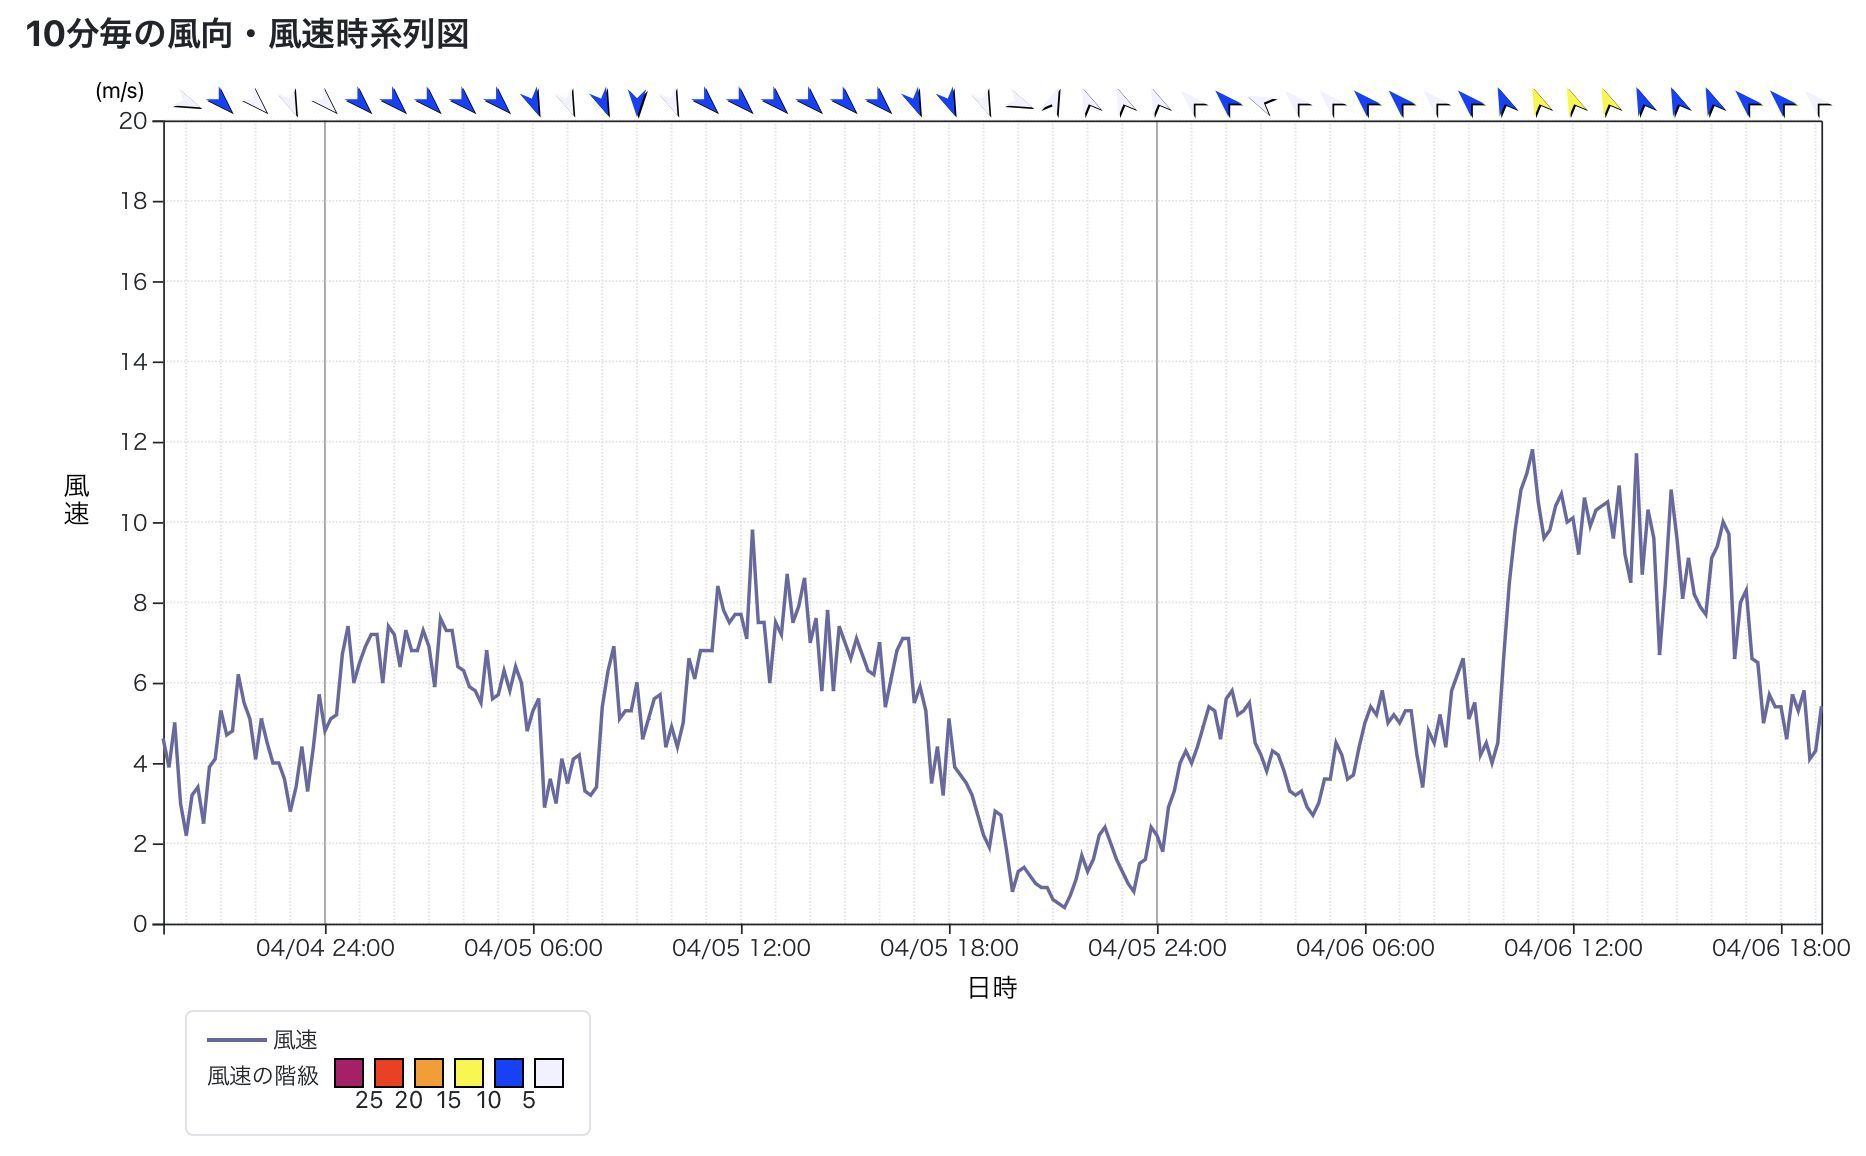Click the 04/06 18:00 time axis label
This screenshot has height=1156, width=1866.
(1781, 948)
